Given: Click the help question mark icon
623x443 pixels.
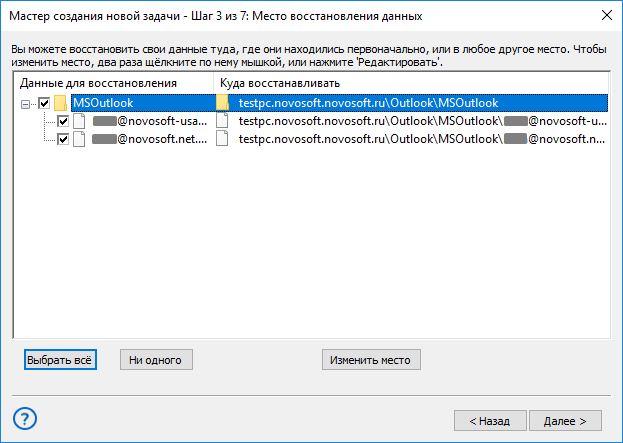Looking at the screenshot, I should pyautogui.click(x=25, y=419).
